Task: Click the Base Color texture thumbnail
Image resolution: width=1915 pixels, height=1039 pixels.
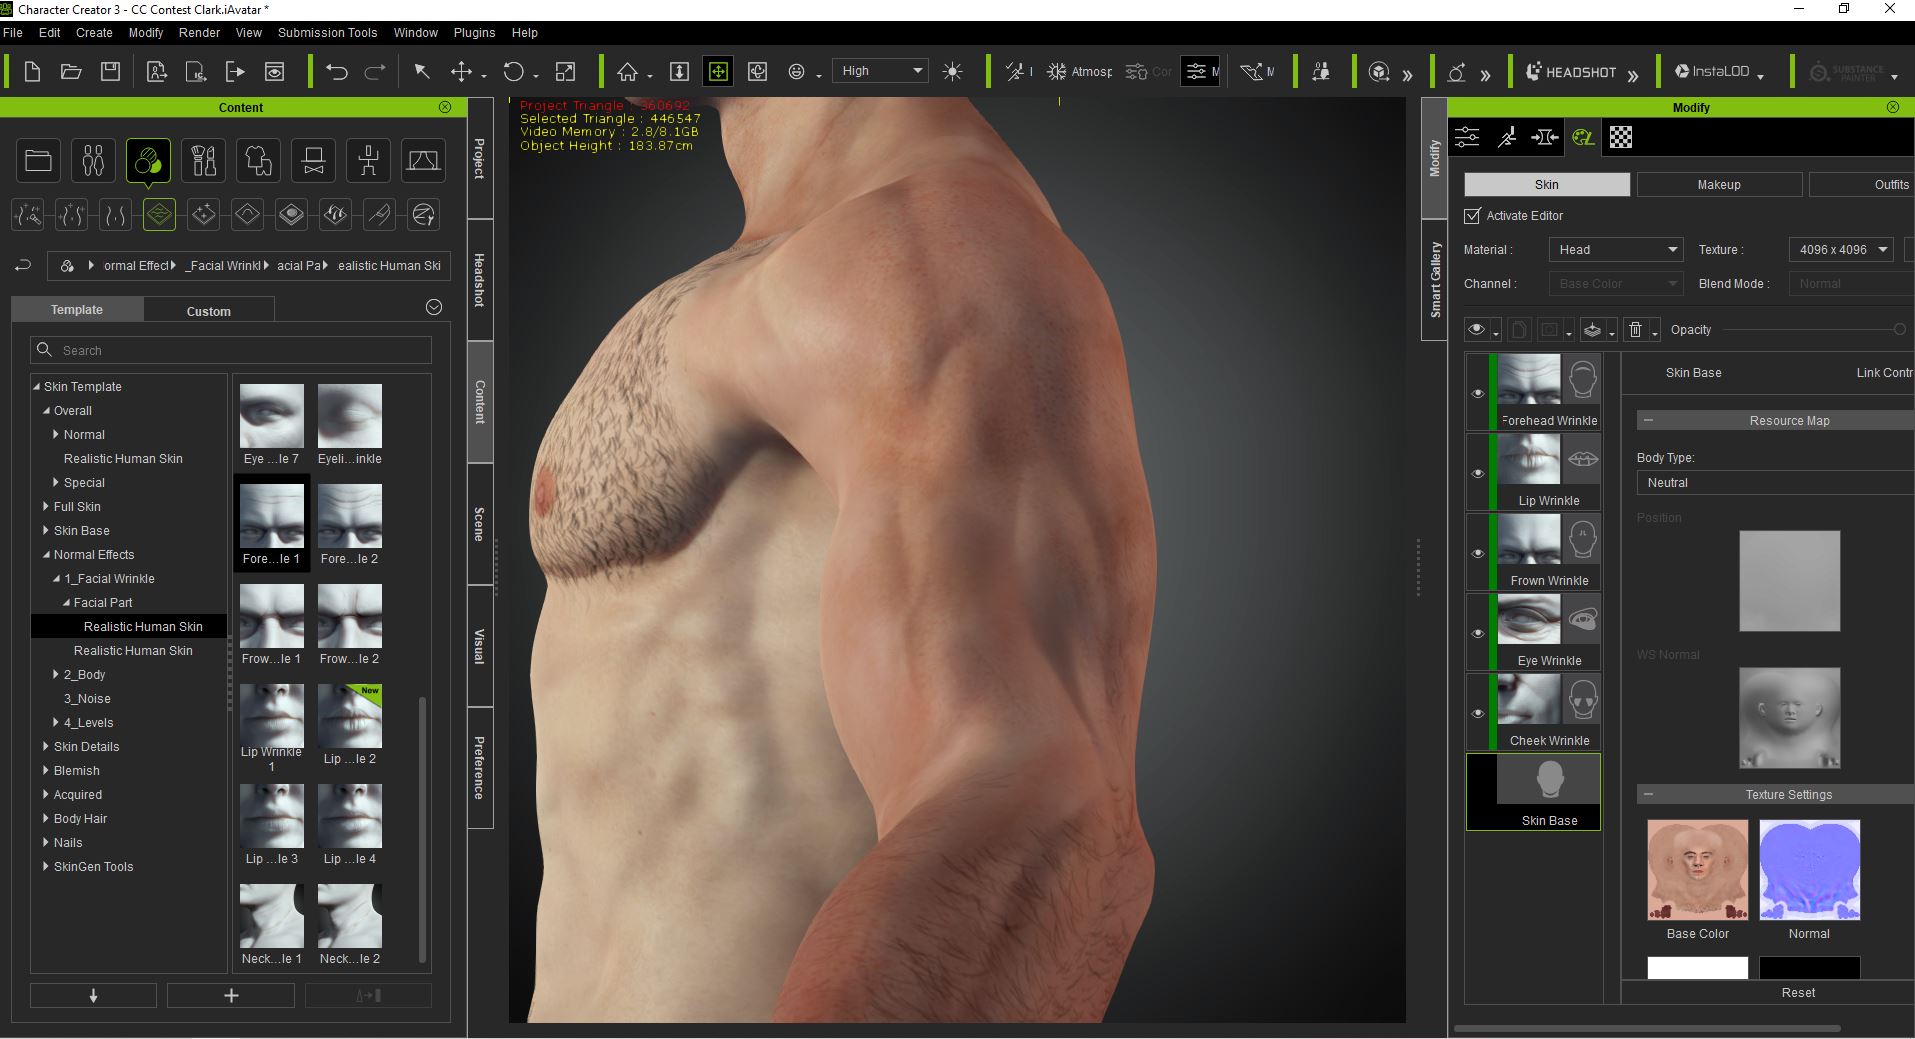Action: click(1697, 870)
